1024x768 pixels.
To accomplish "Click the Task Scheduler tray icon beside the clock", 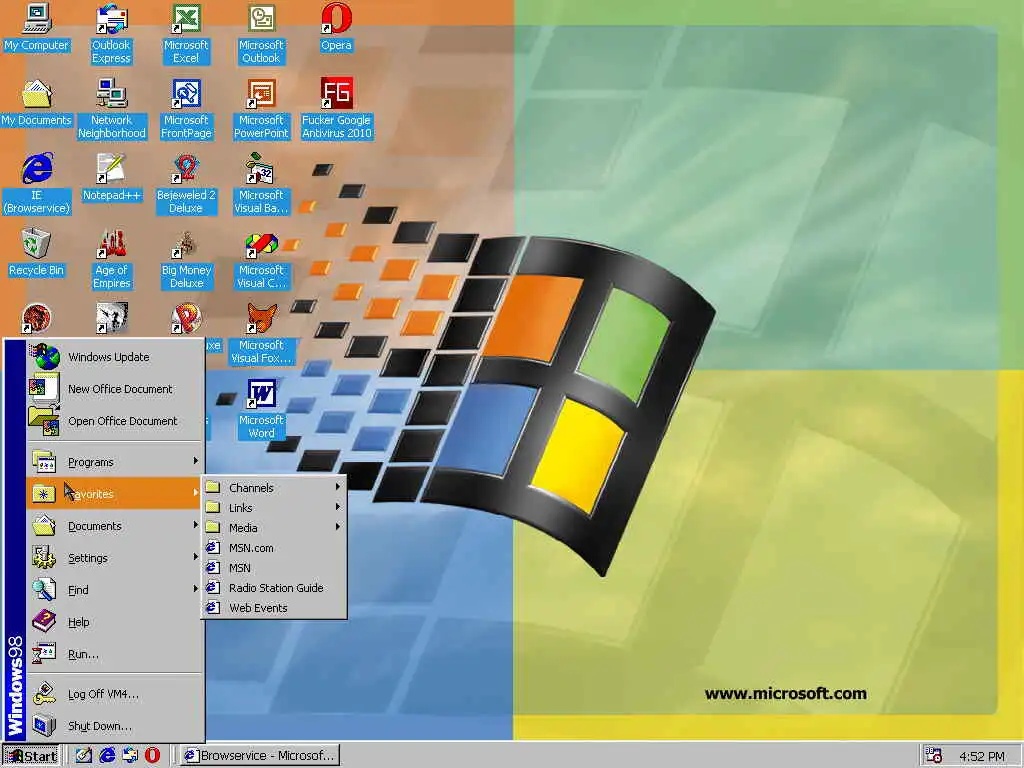I will [x=933, y=756].
